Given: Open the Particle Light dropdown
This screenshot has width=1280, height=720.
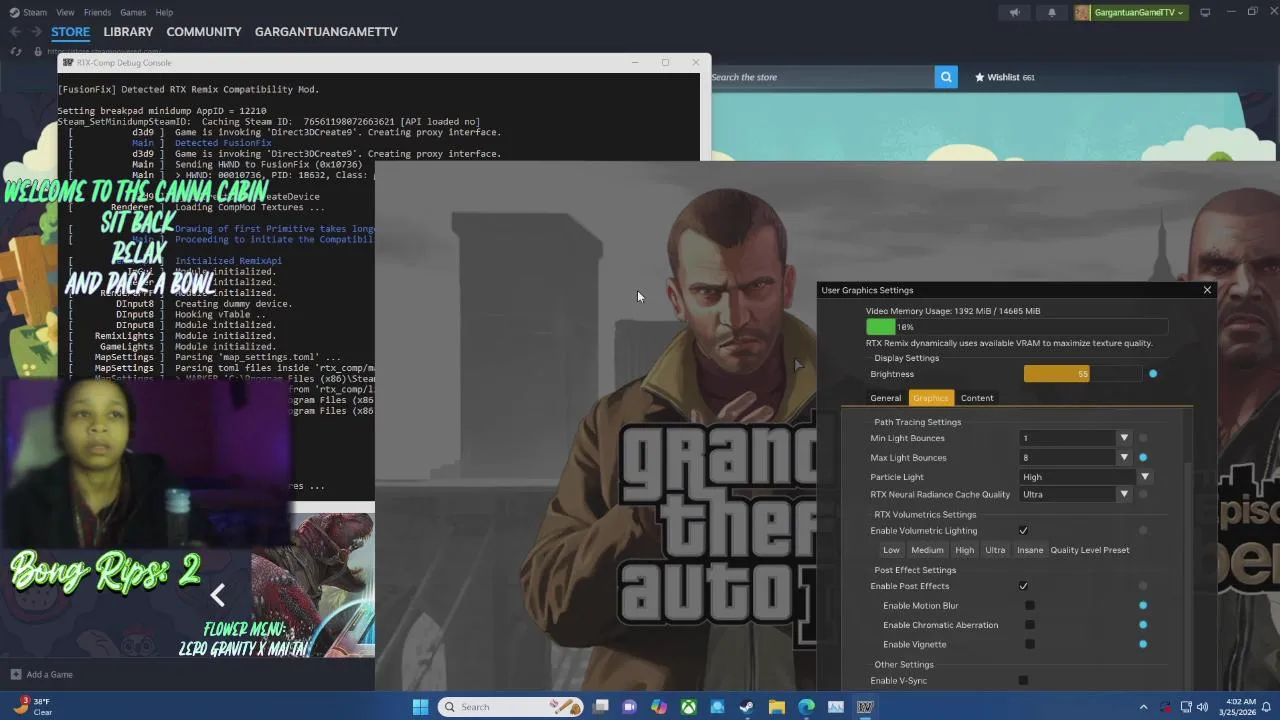Looking at the screenshot, I should 1085,477.
